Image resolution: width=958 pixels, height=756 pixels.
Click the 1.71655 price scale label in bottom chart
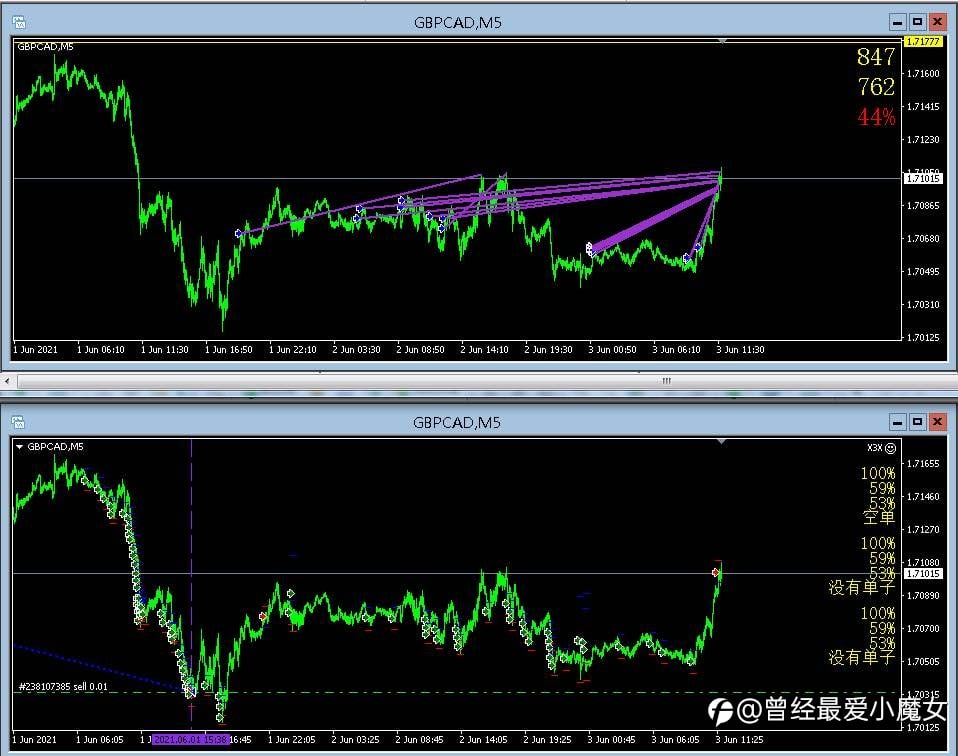coord(923,464)
